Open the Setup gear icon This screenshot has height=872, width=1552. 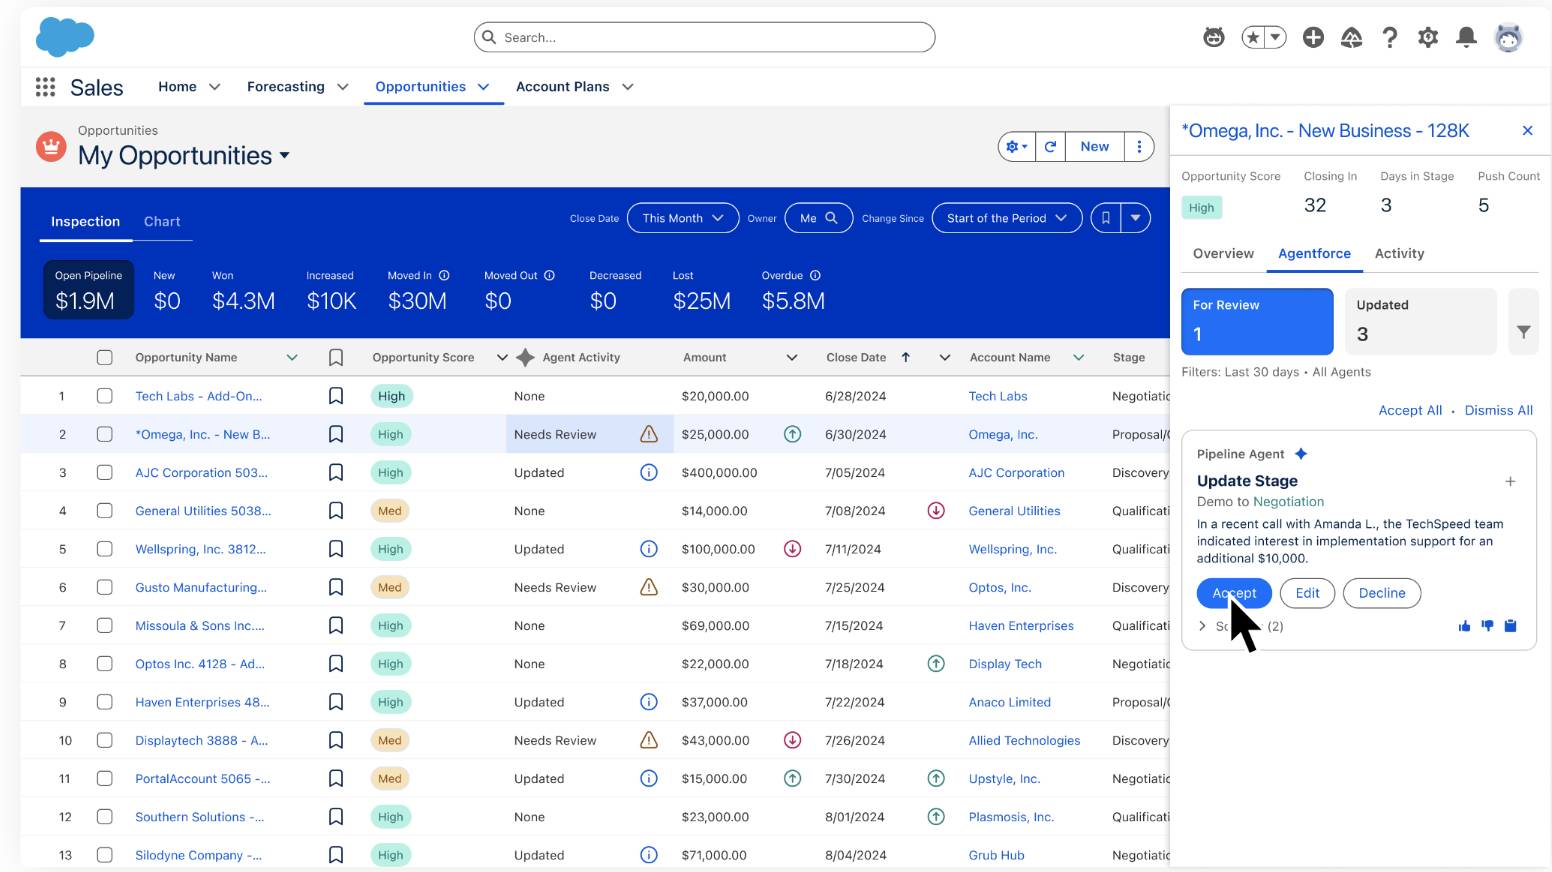tap(1428, 37)
